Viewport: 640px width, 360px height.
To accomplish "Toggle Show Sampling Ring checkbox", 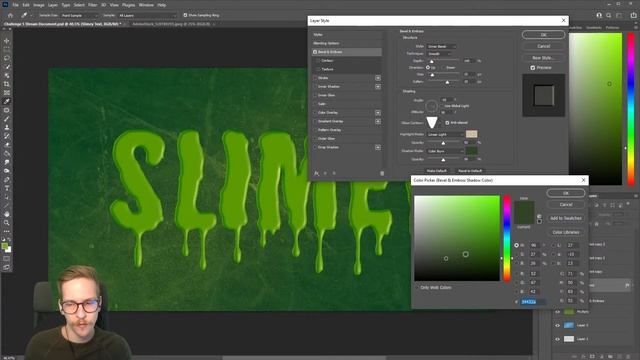I will [x=185, y=15].
